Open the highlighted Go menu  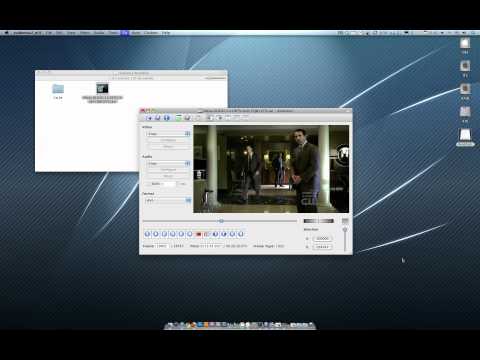point(124,33)
